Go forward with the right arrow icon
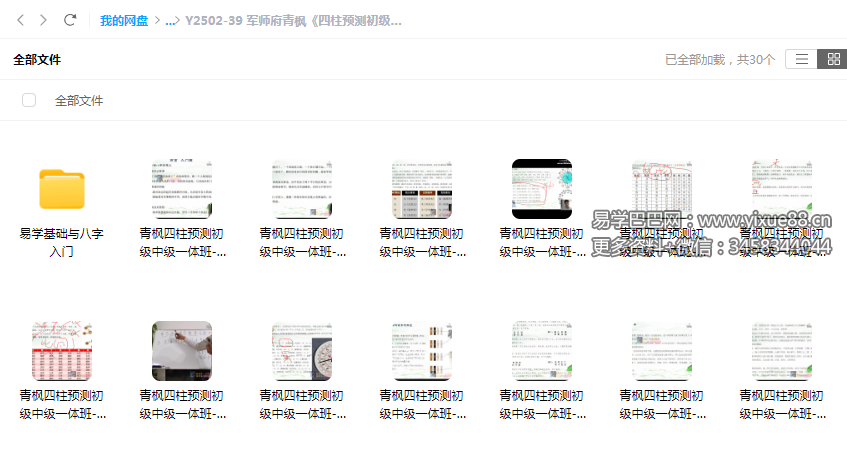 (x=43, y=21)
